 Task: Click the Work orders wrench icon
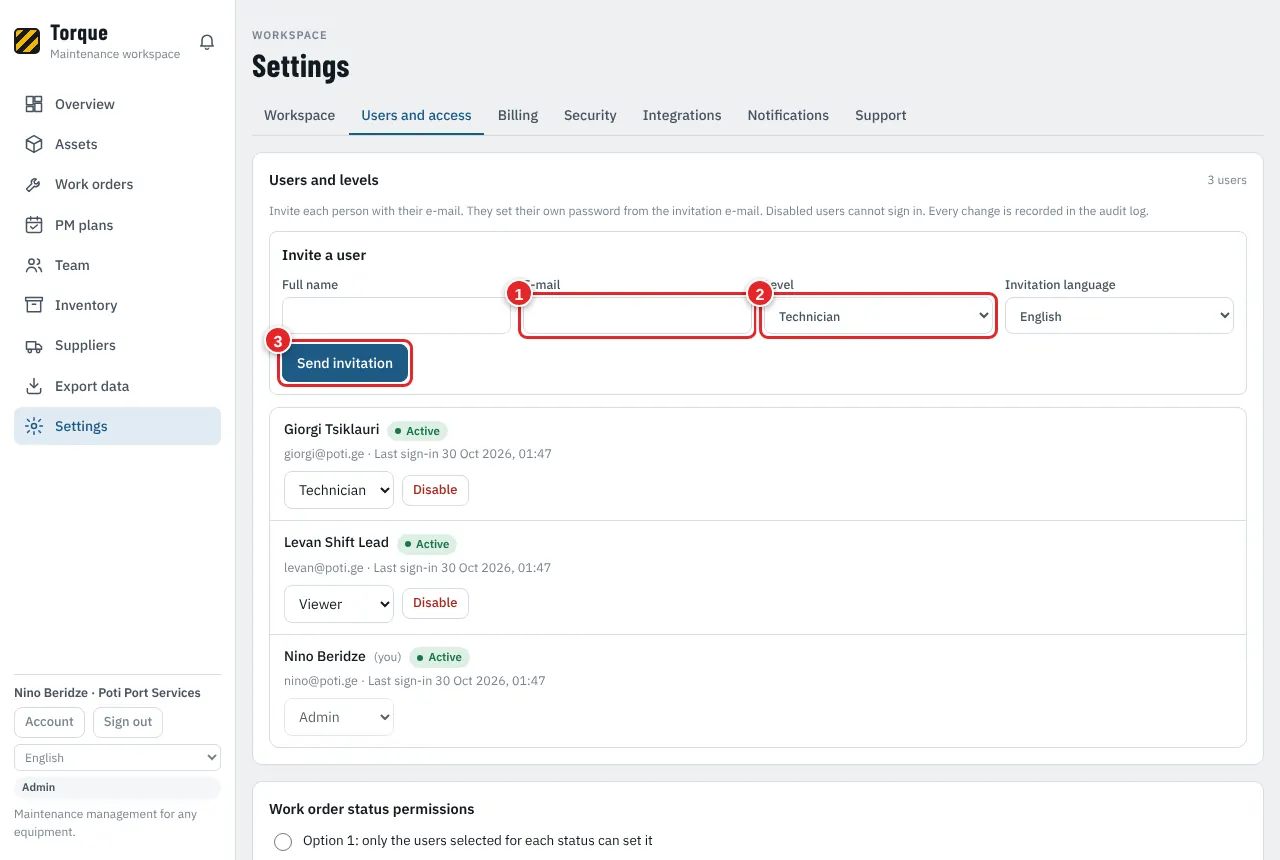34,184
